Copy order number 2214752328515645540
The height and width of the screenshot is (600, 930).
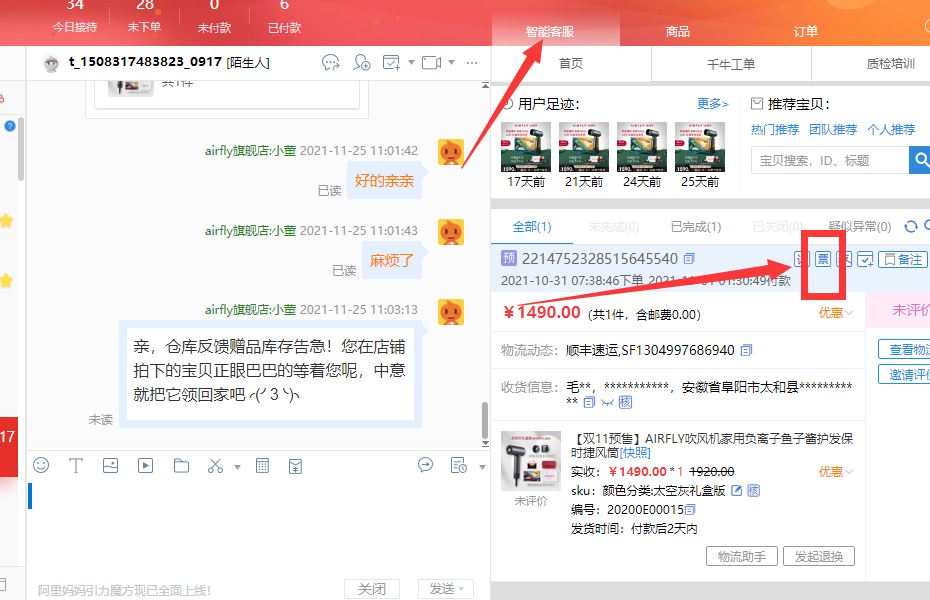point(689,258)
